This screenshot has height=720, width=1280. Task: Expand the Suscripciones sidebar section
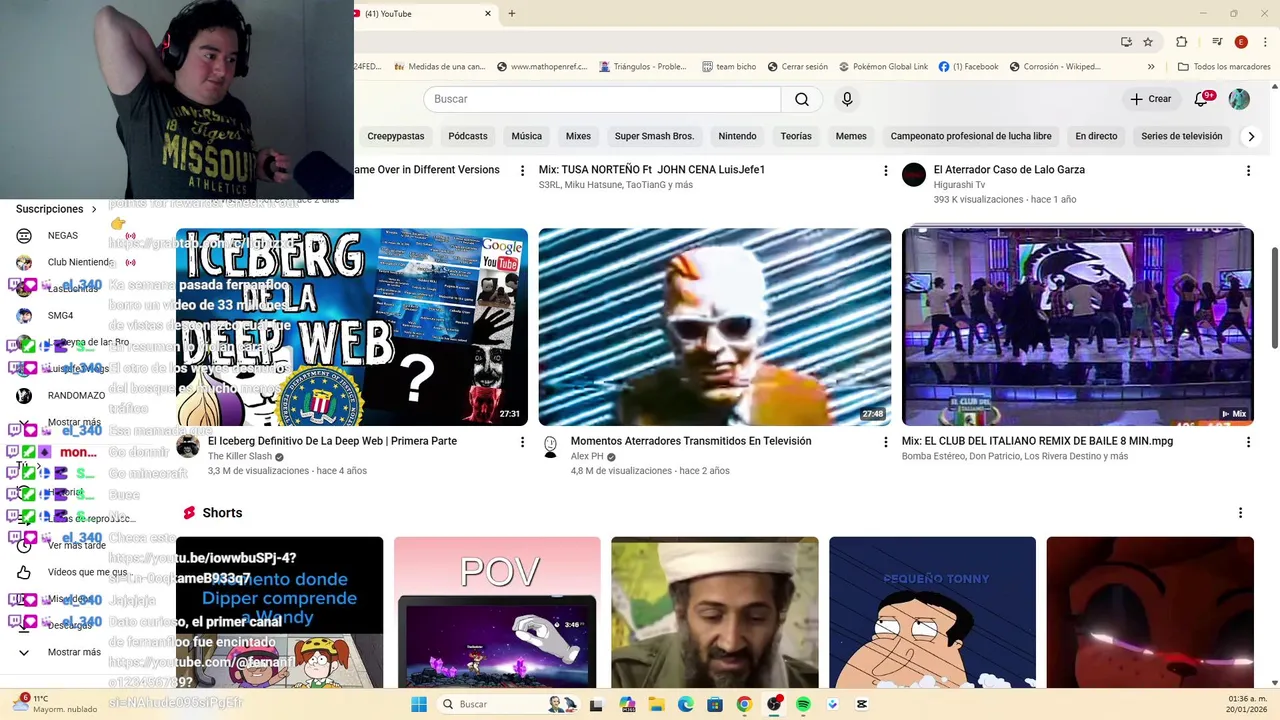(57, 209)
